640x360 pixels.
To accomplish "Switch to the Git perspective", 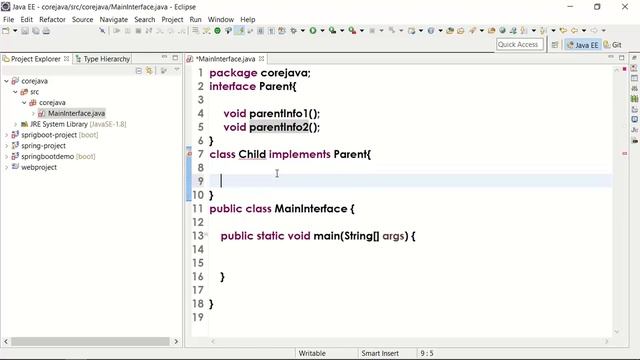I will click(613, 45).
